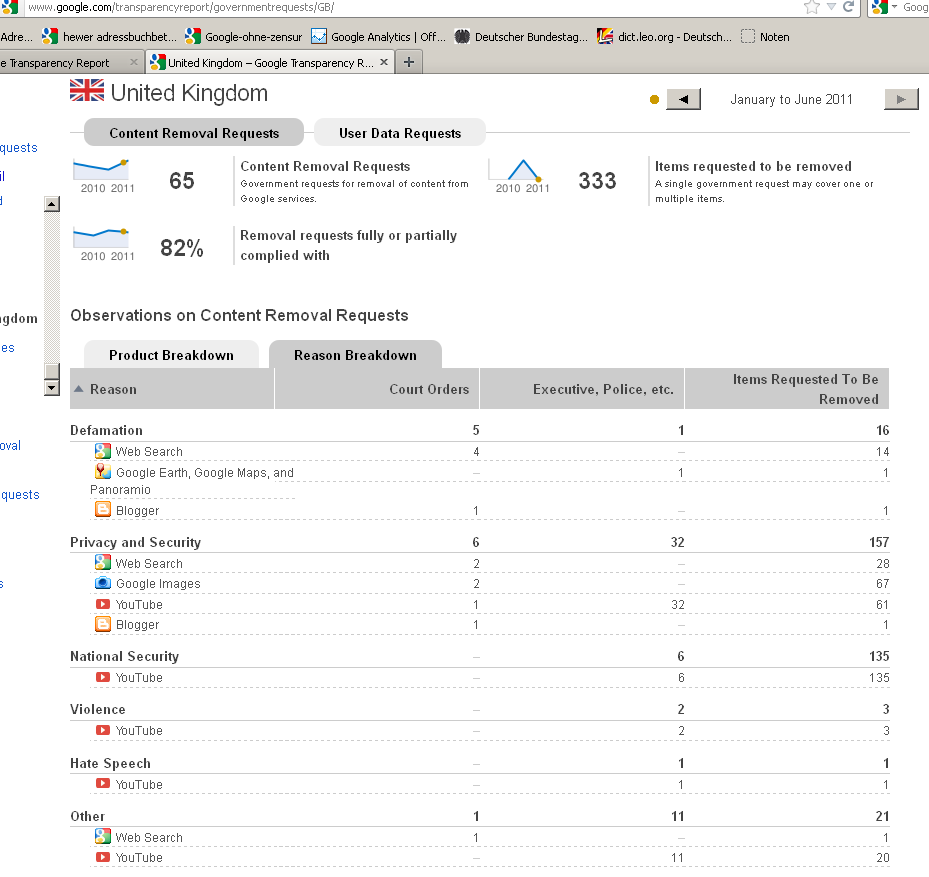This screenshot has width=929, height=877.
Task: Click the Defamation reason heading
Action: 106,430
